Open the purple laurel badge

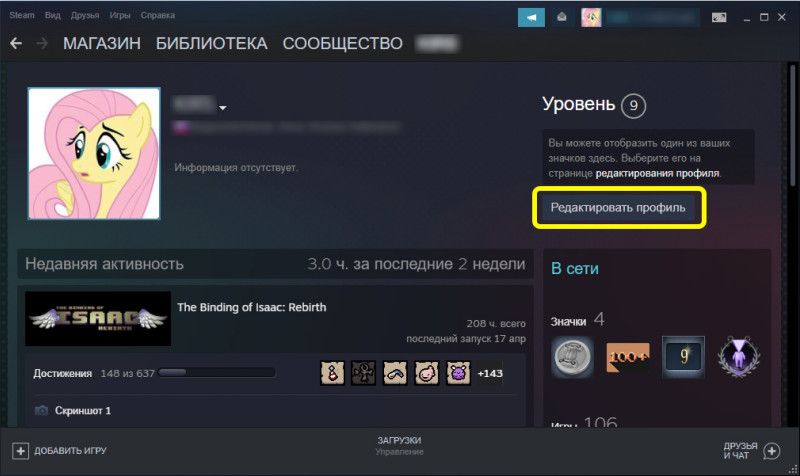pos(738,357)
